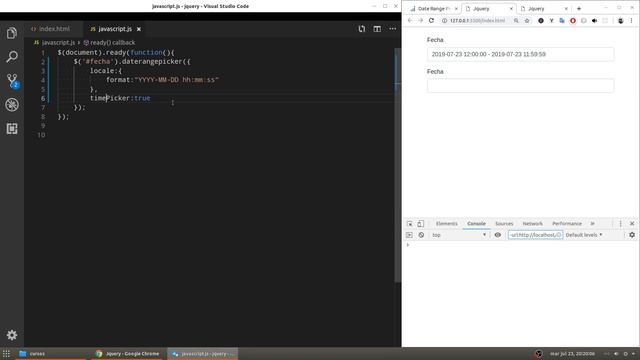Reload the Chrome page
The width and height of the screenshot is (640, 360).
coord(431,20)
